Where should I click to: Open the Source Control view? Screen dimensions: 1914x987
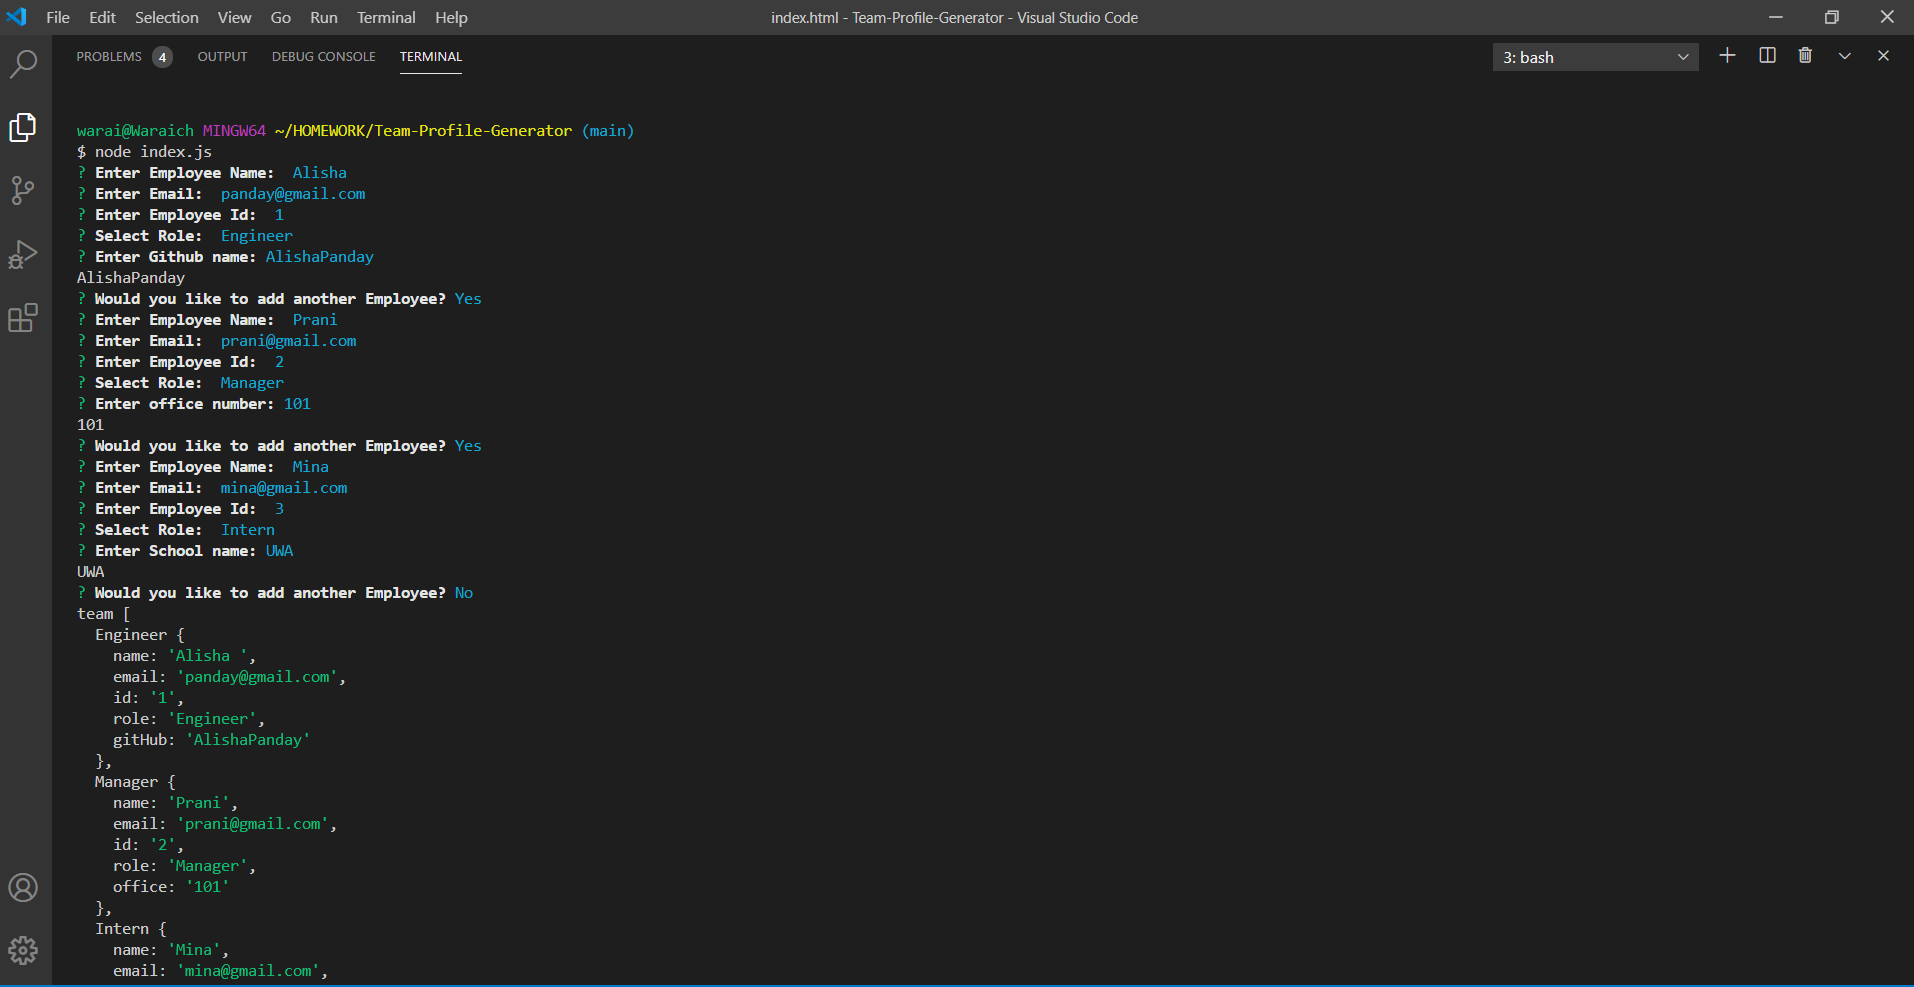click(23, 191)
